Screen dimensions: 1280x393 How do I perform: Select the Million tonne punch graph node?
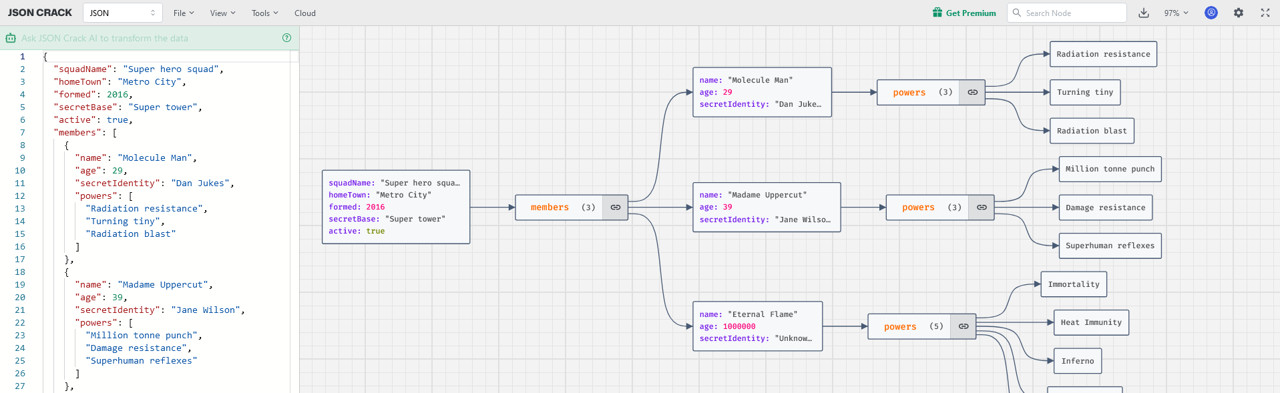(1110, 169)
